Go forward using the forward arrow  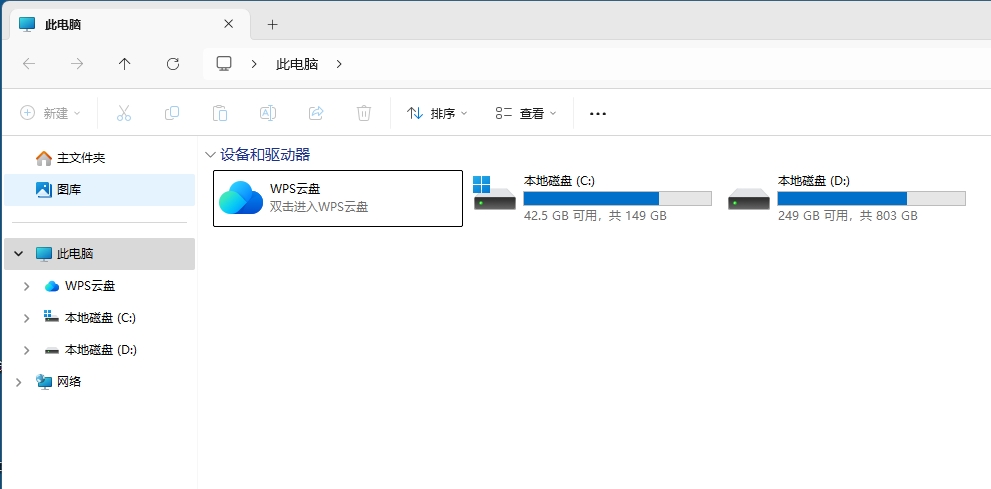(77, 64)
